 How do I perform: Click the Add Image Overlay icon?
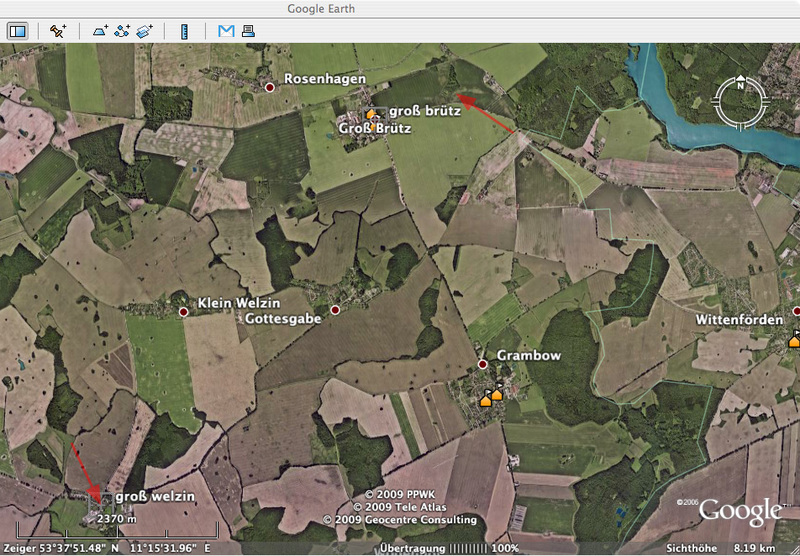click(x=146, y=31)
